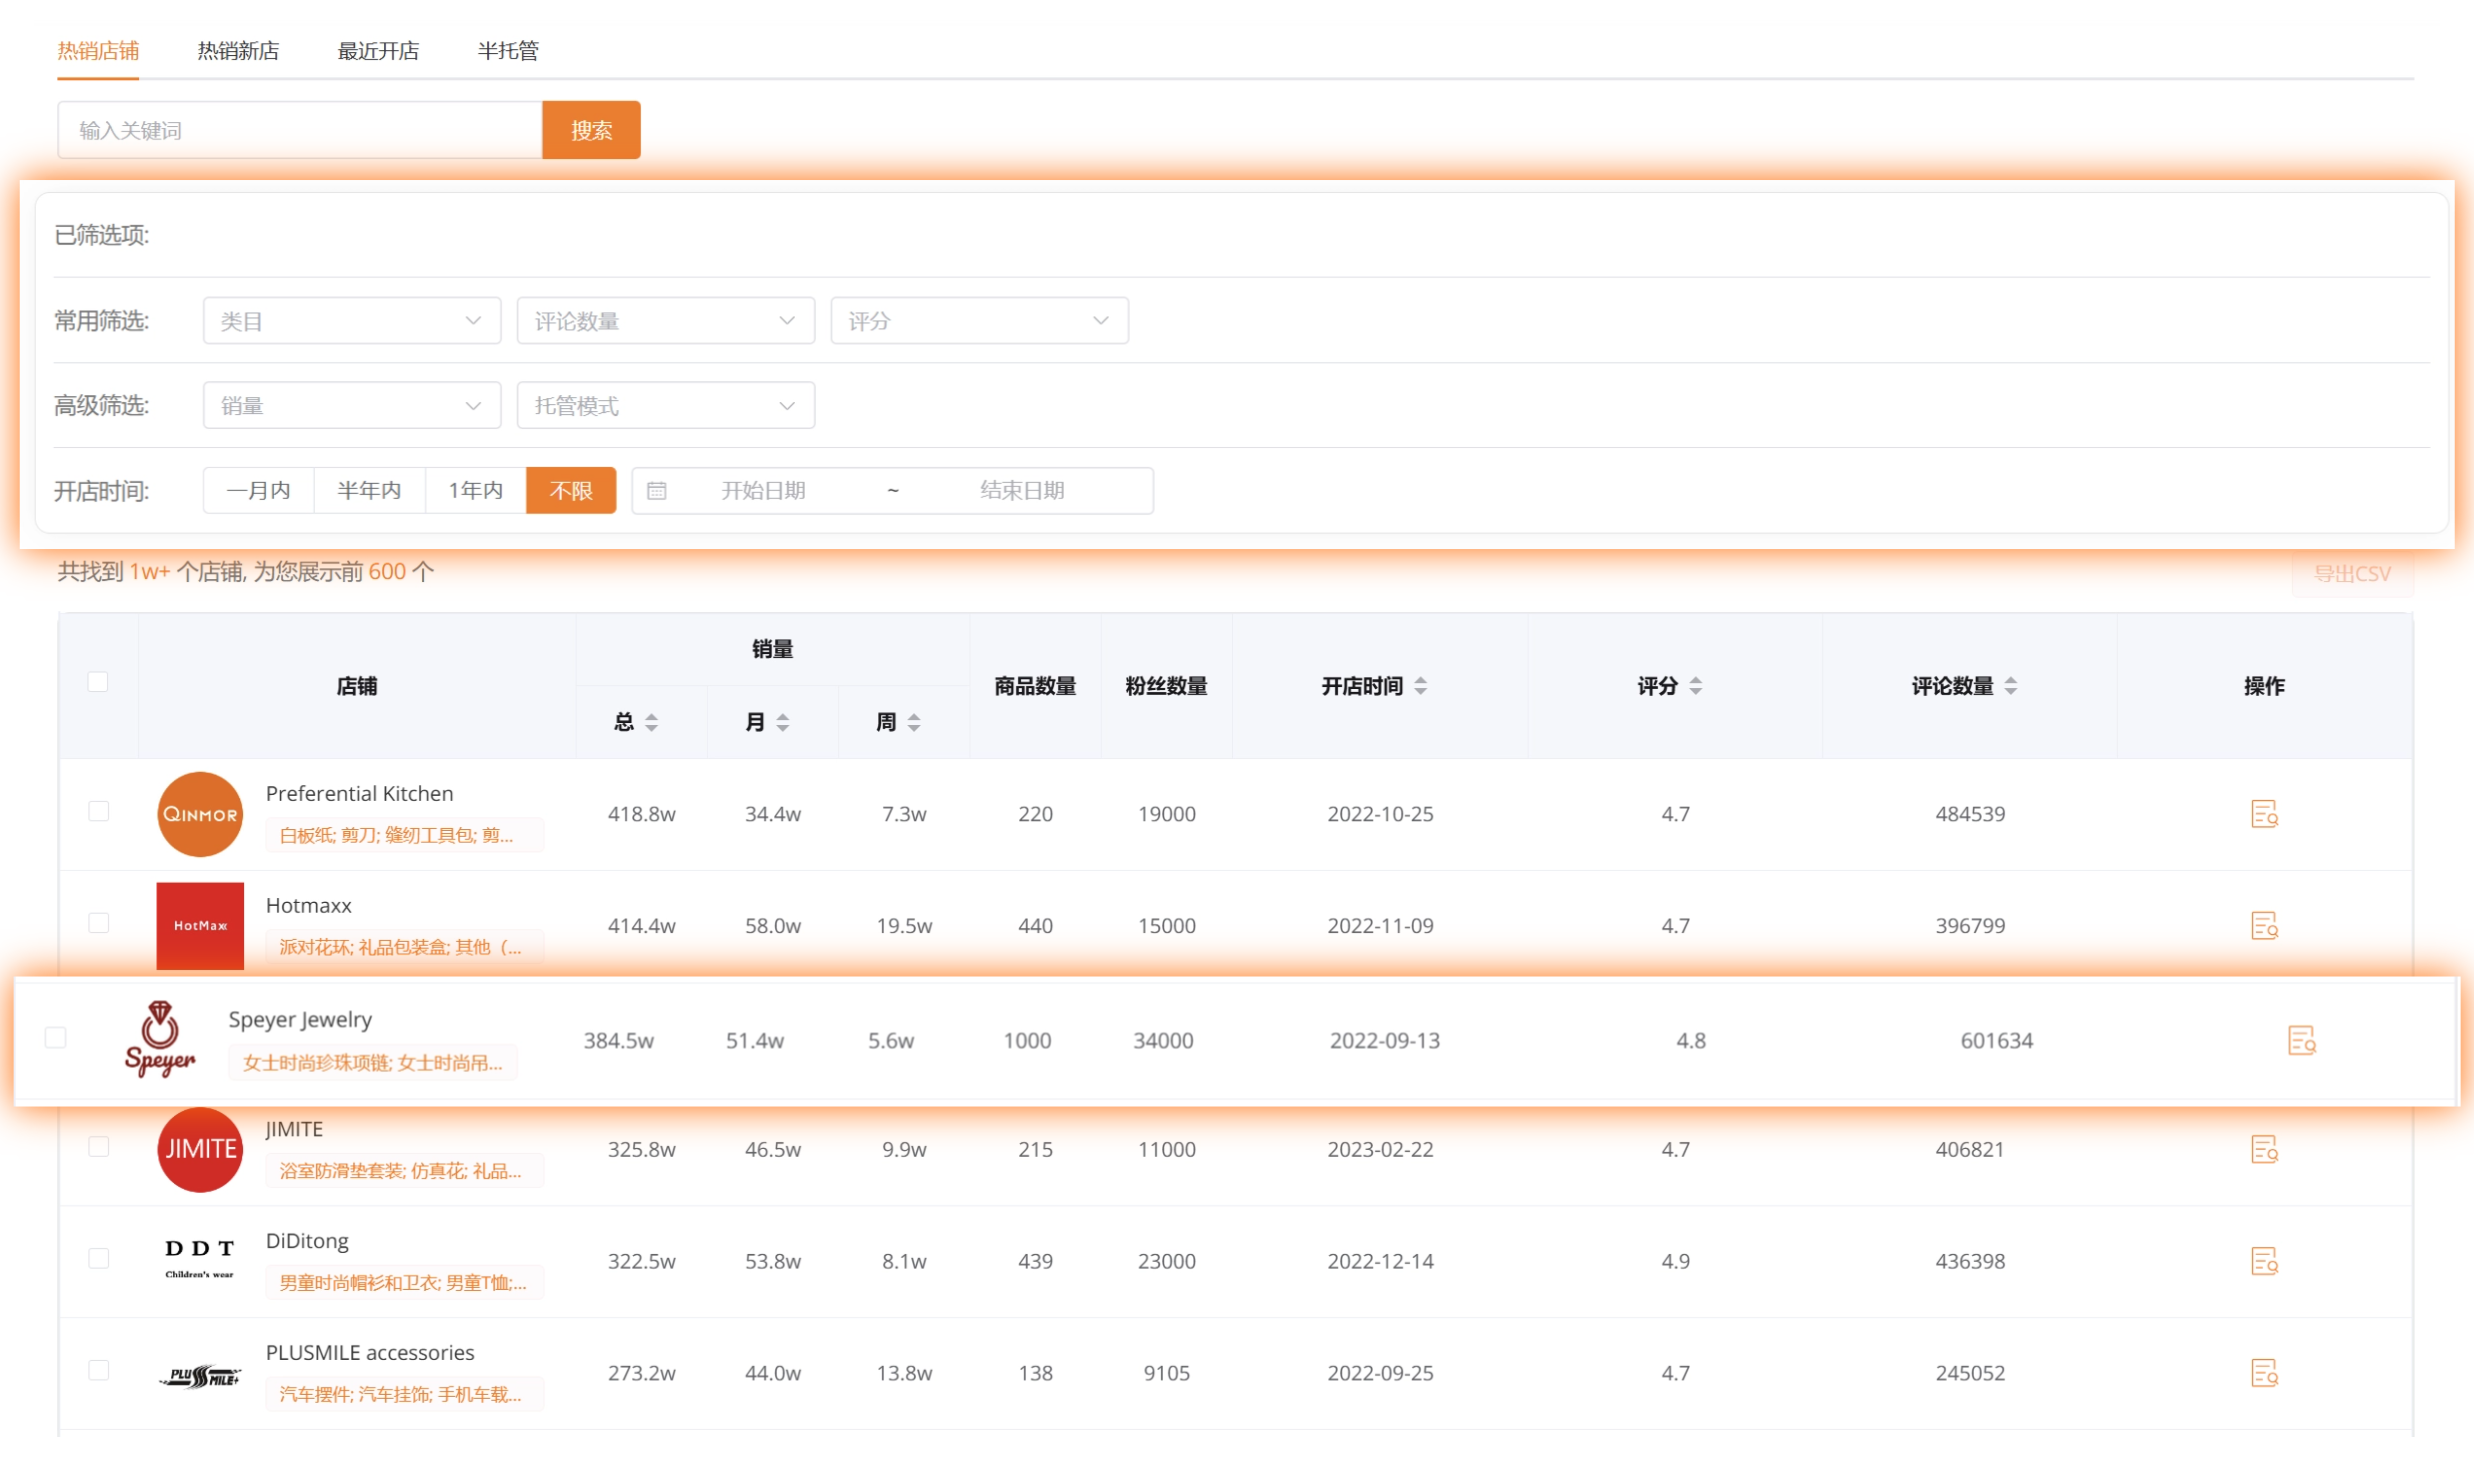Click the DDT Children's wear logo

[x=200, y=1260]
